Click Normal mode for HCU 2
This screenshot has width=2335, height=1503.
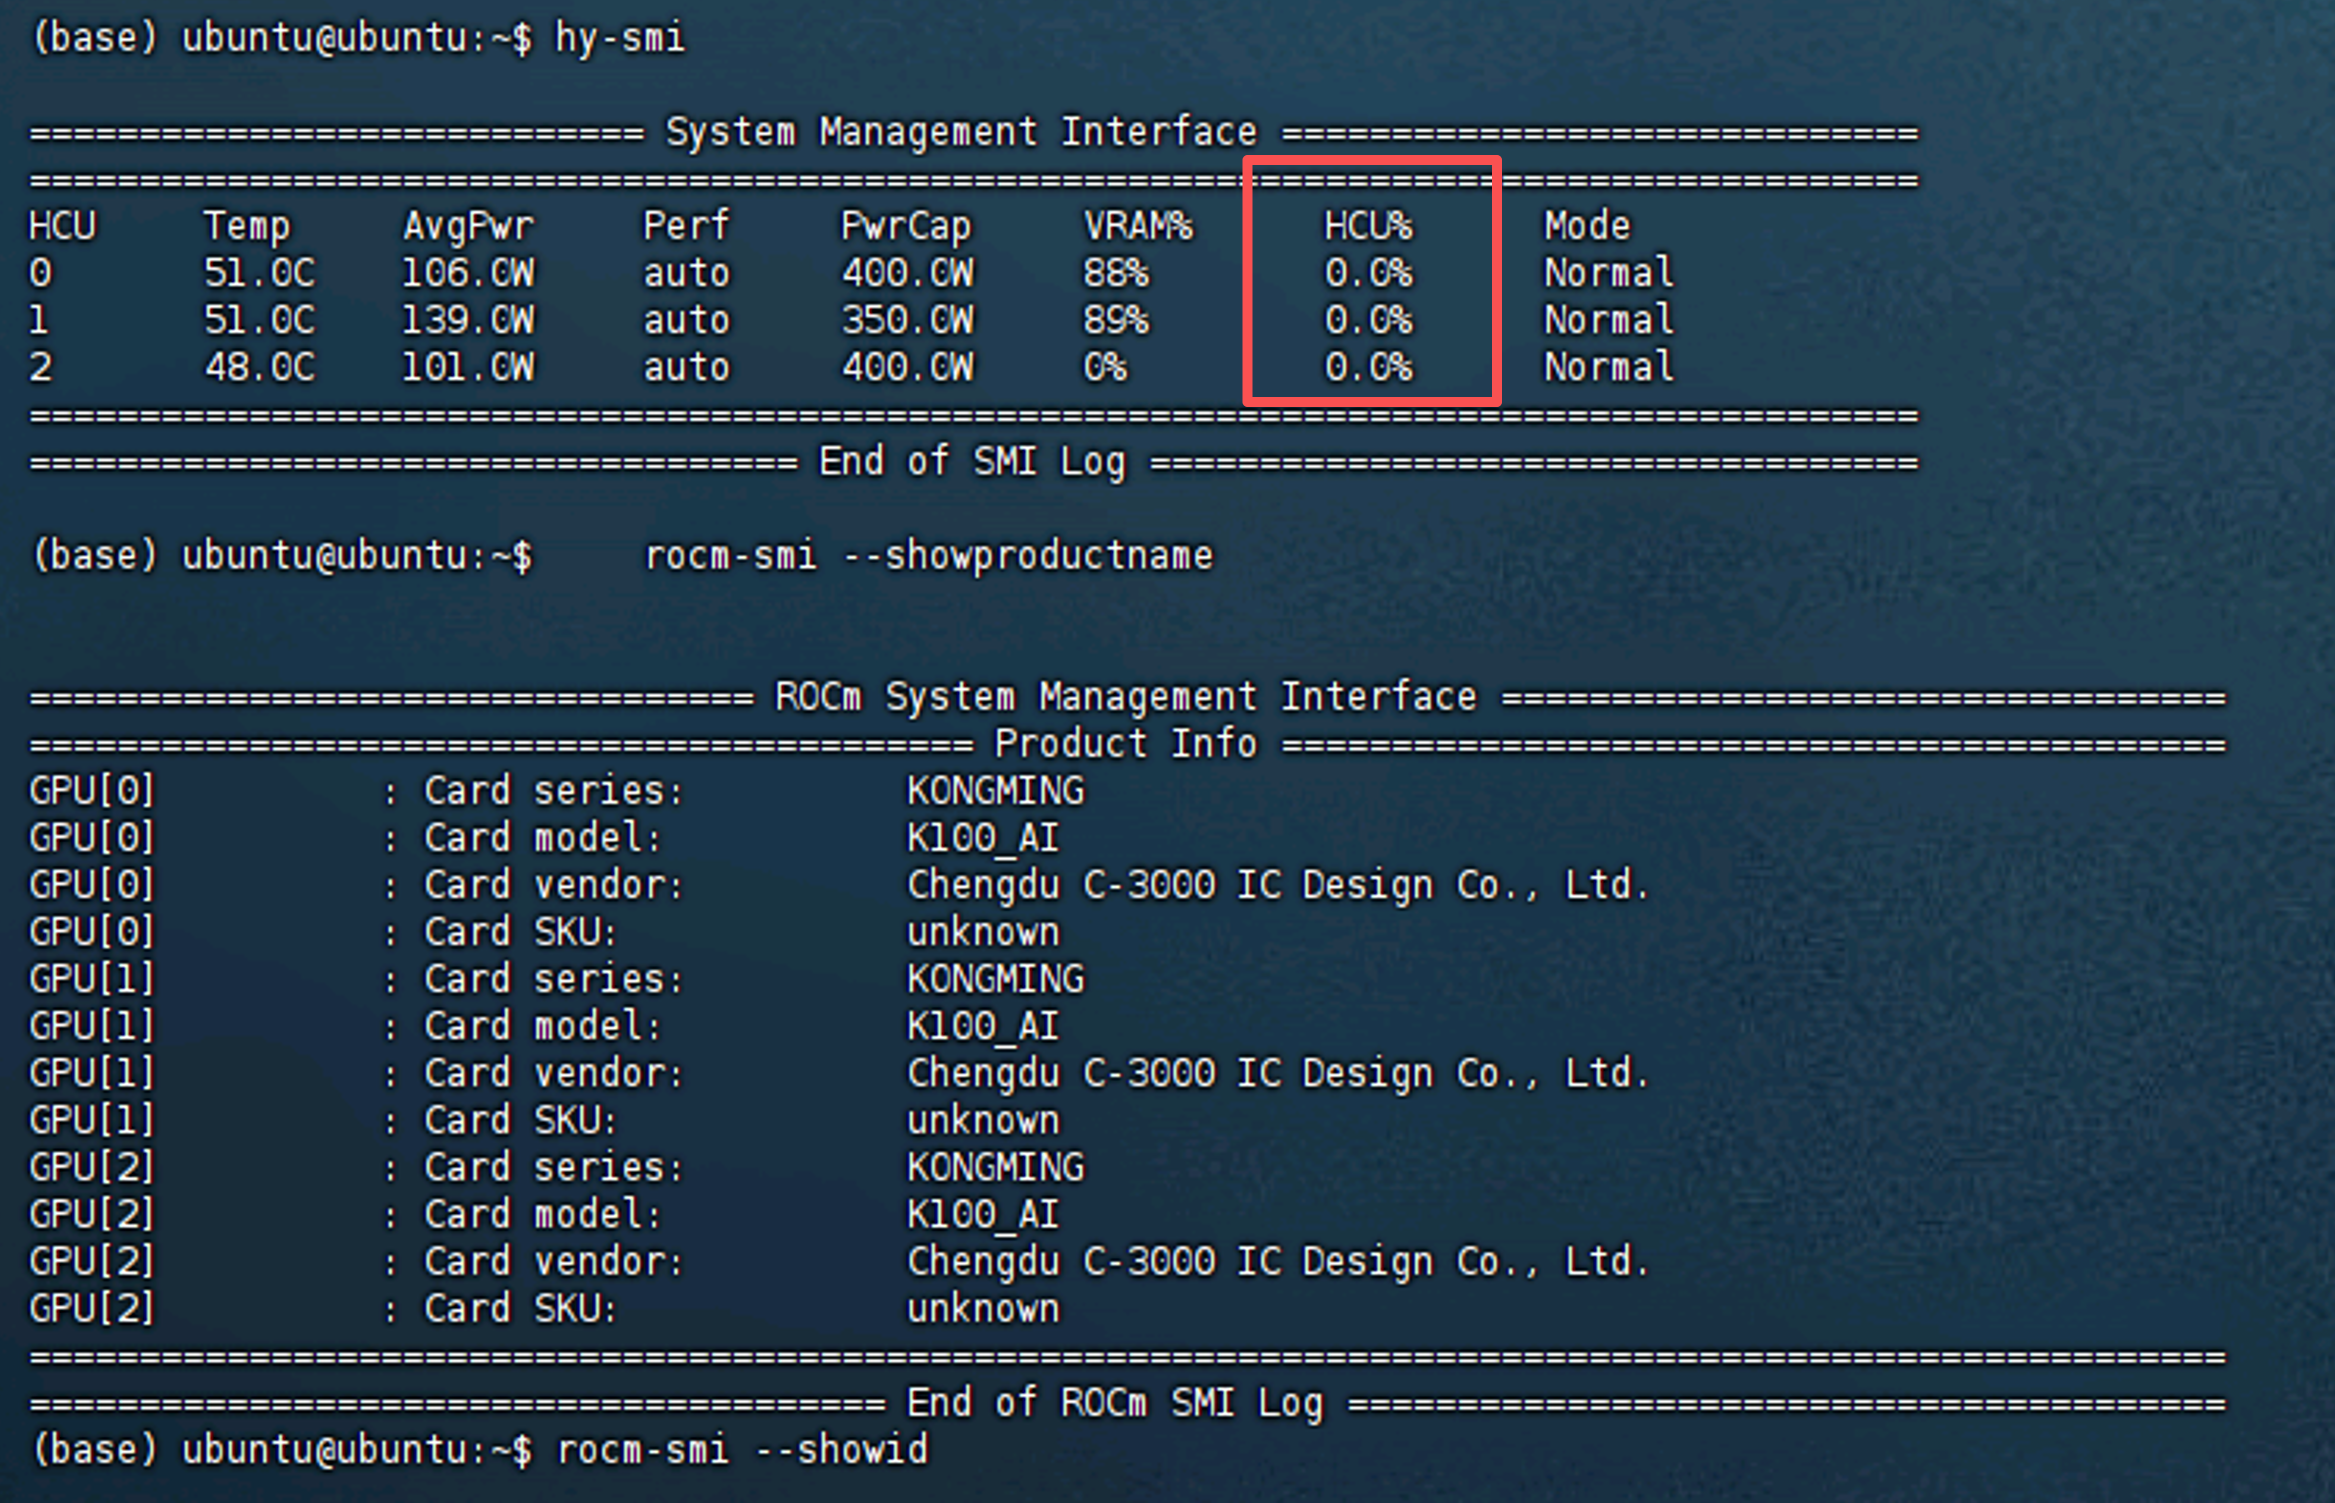click(1609, 367)
